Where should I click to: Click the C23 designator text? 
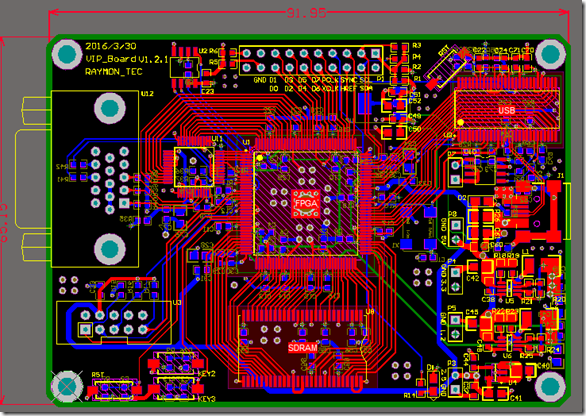pos(207,91)
